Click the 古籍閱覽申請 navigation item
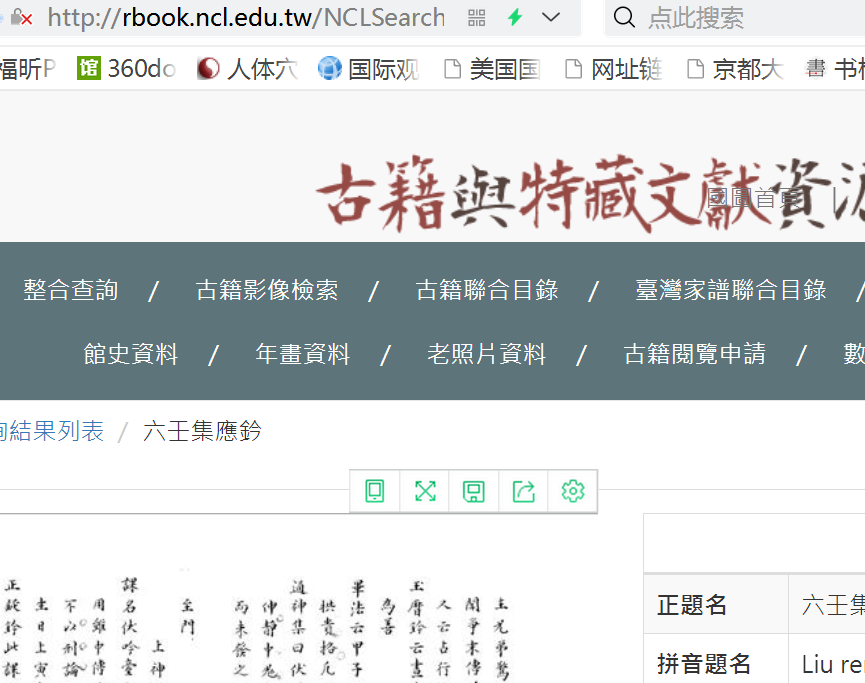 click(x=694, y=354)
